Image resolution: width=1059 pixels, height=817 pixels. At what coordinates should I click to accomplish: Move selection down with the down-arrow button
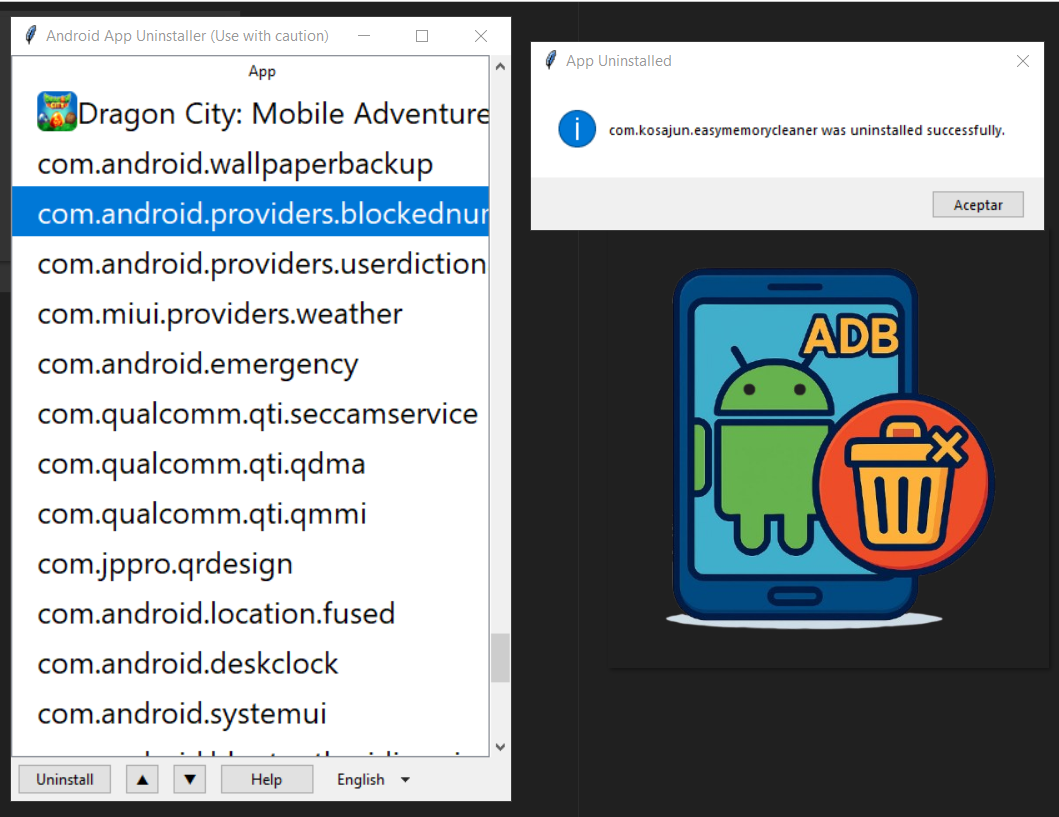pos(190,779)
